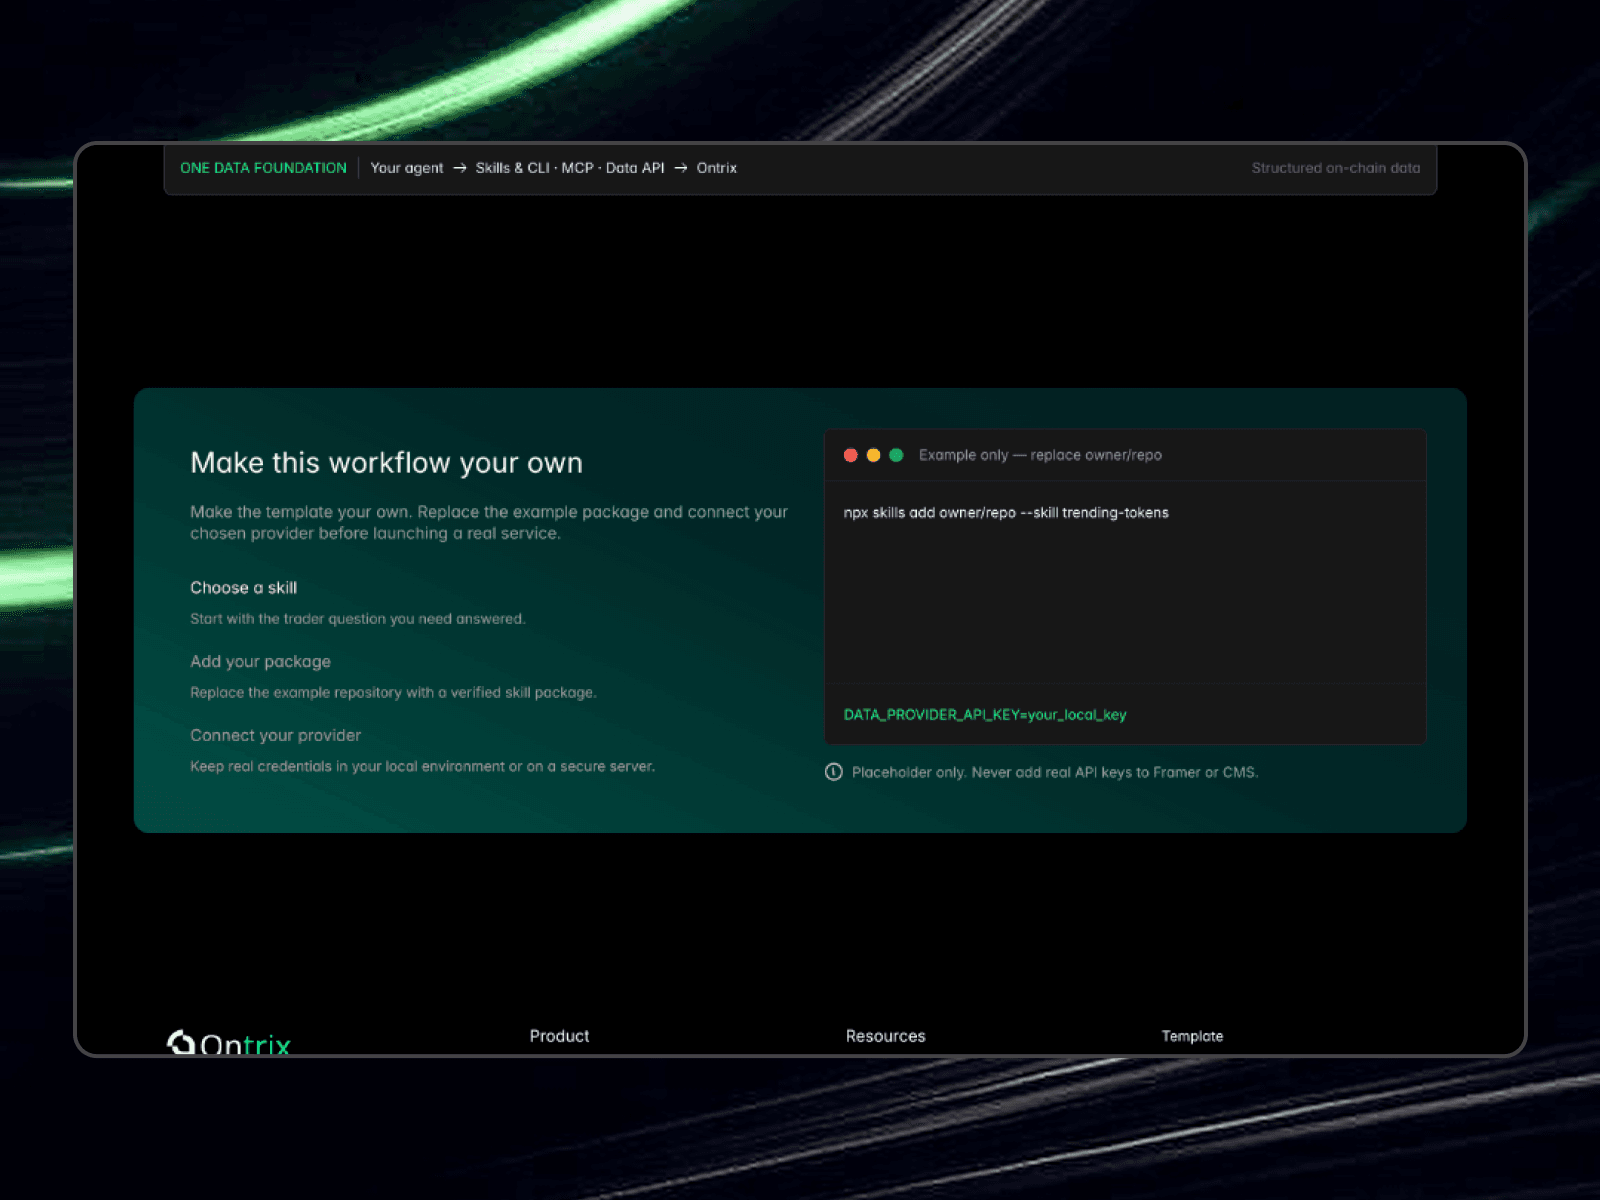Click the "DATA_PROVIDER_API_KEY=your_local_key" line
1600x1200 pixels.
click(x=985, y=715)
